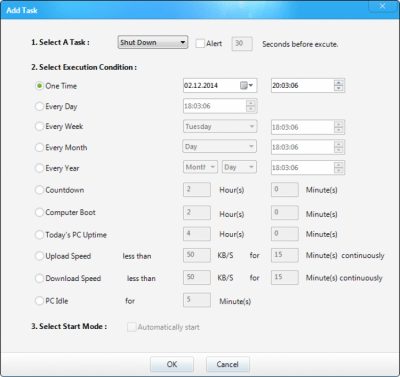Click the Every Week time spinner arrows

coord(338,127)
